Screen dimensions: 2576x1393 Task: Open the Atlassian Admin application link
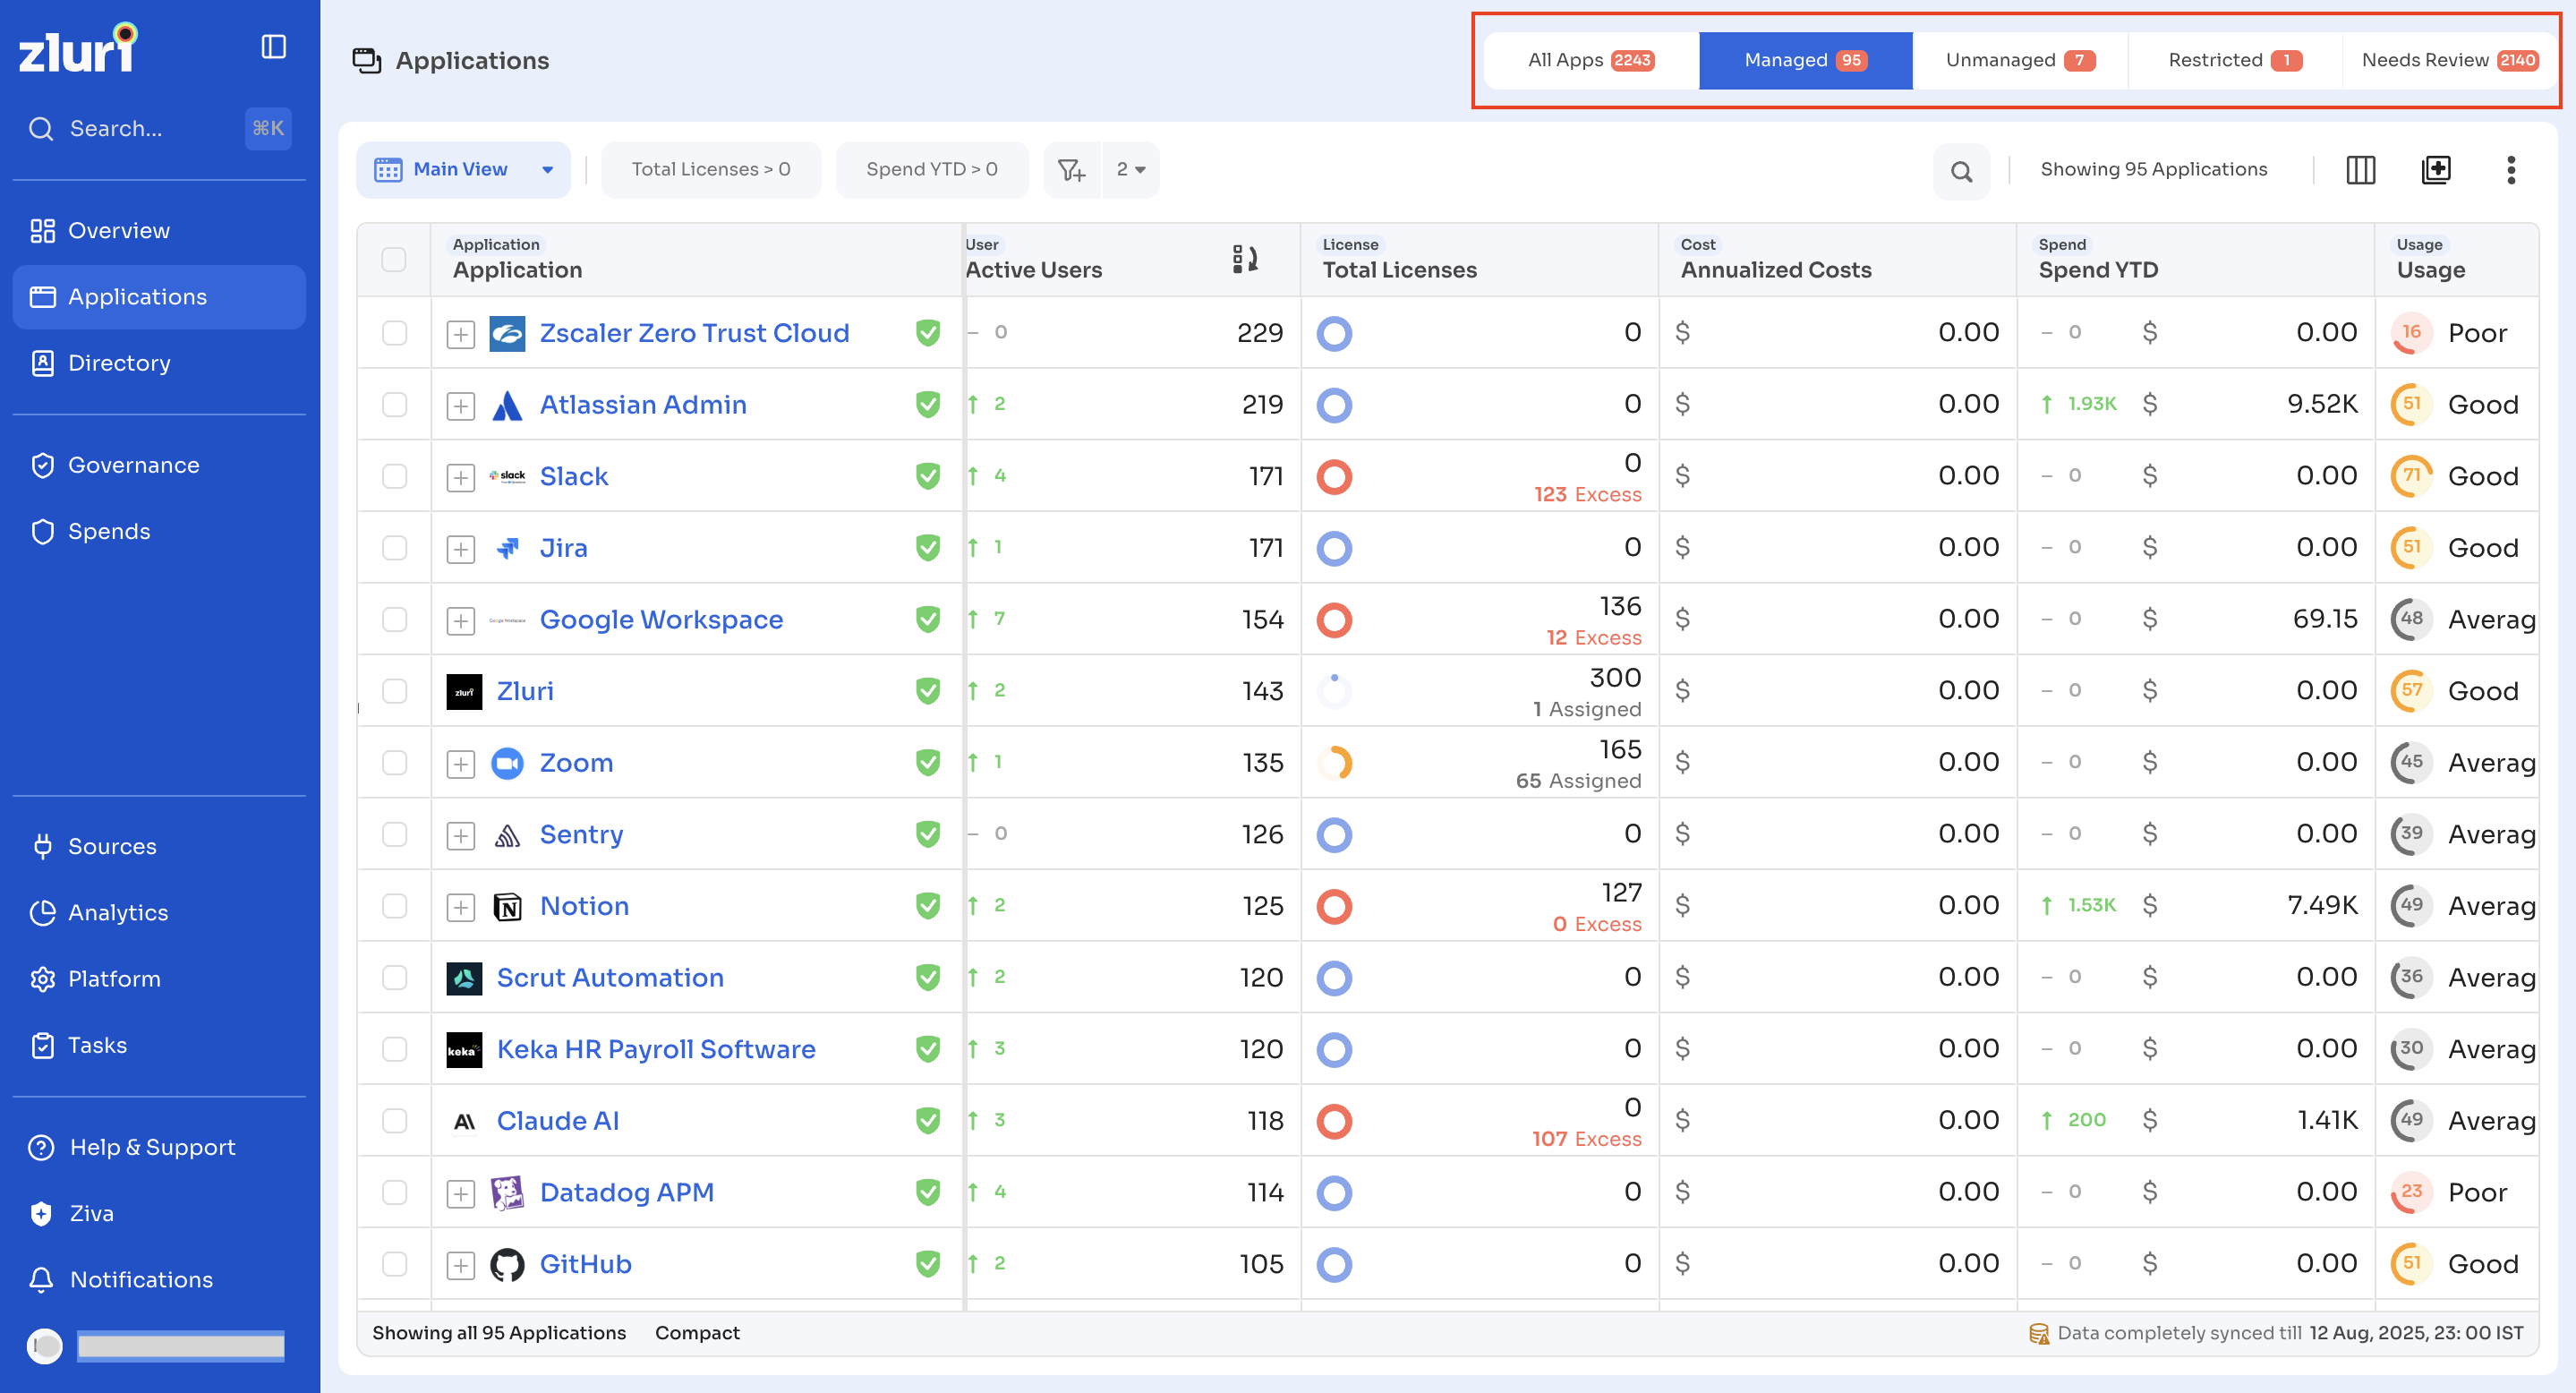643,404
